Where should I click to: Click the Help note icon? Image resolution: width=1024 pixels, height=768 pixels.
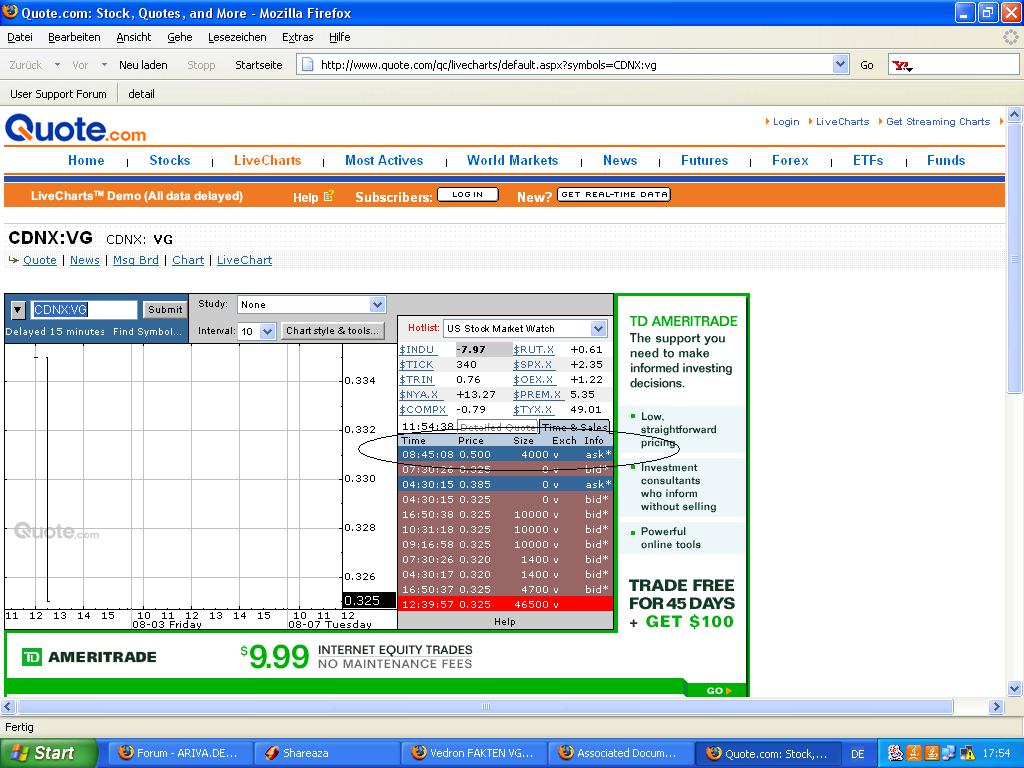coord(328,196)
